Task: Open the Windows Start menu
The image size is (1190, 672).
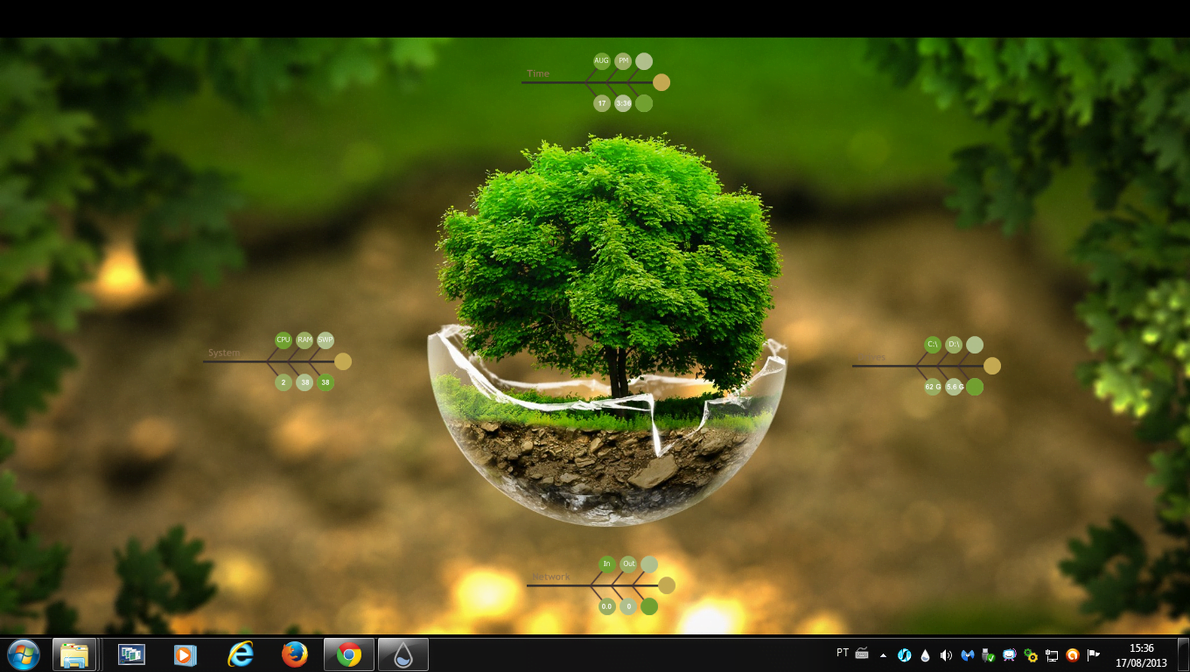Action: [22, 654]
